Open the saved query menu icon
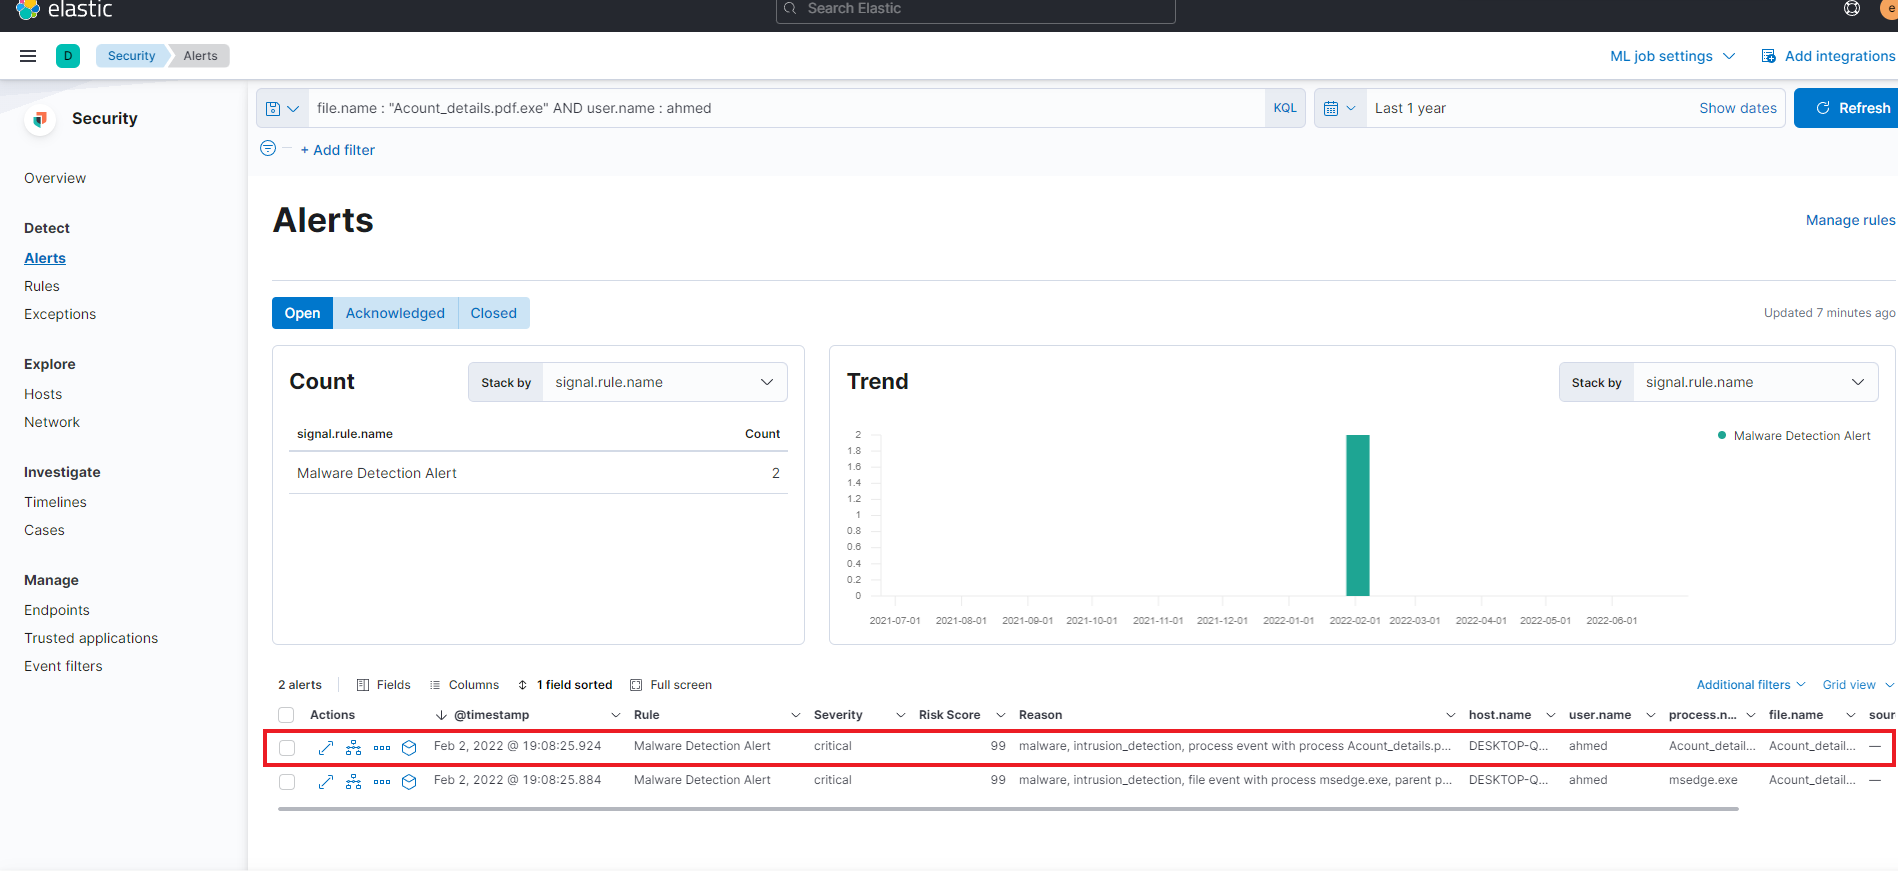 click(282, 108)
